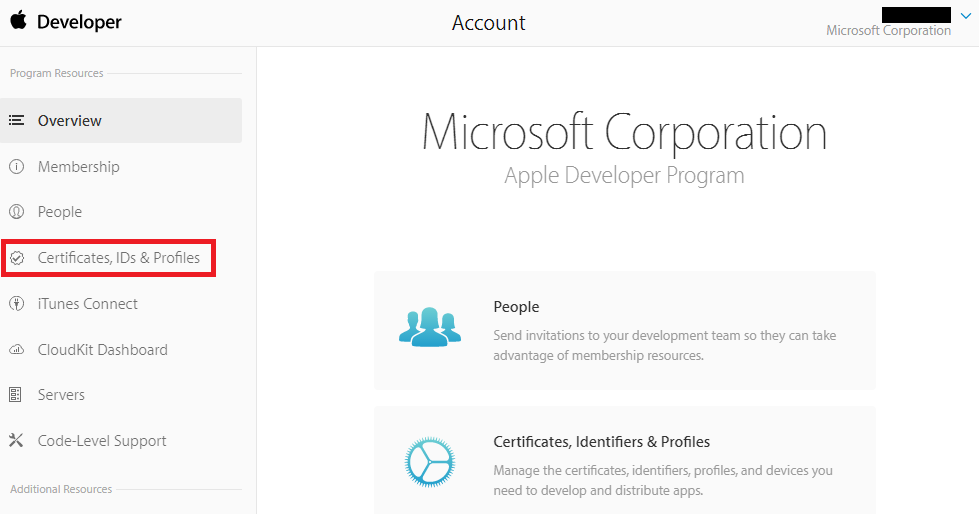Click the Apple Developer Program subtitle
The width and height of the screenshot is (979, 514).
(624, 175)
